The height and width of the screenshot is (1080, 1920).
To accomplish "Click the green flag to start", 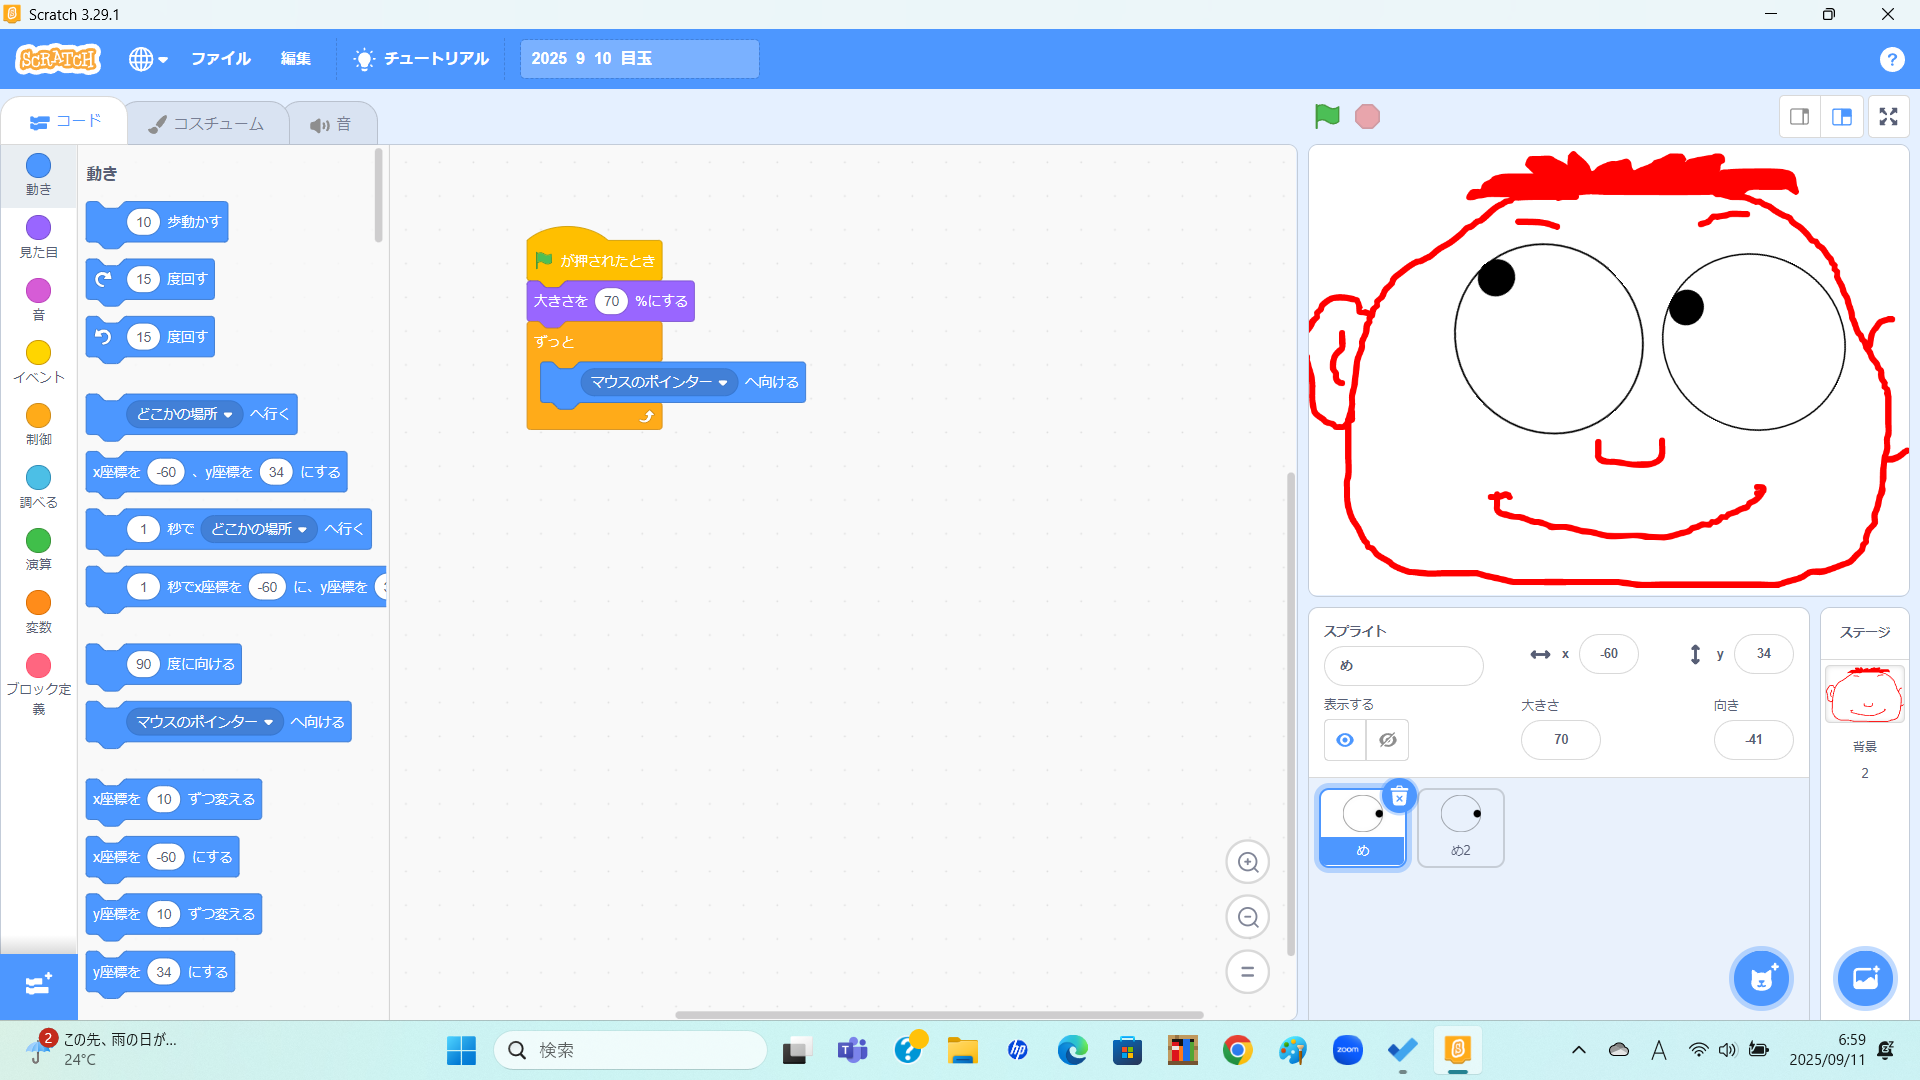I will (x=1326, y=117).
